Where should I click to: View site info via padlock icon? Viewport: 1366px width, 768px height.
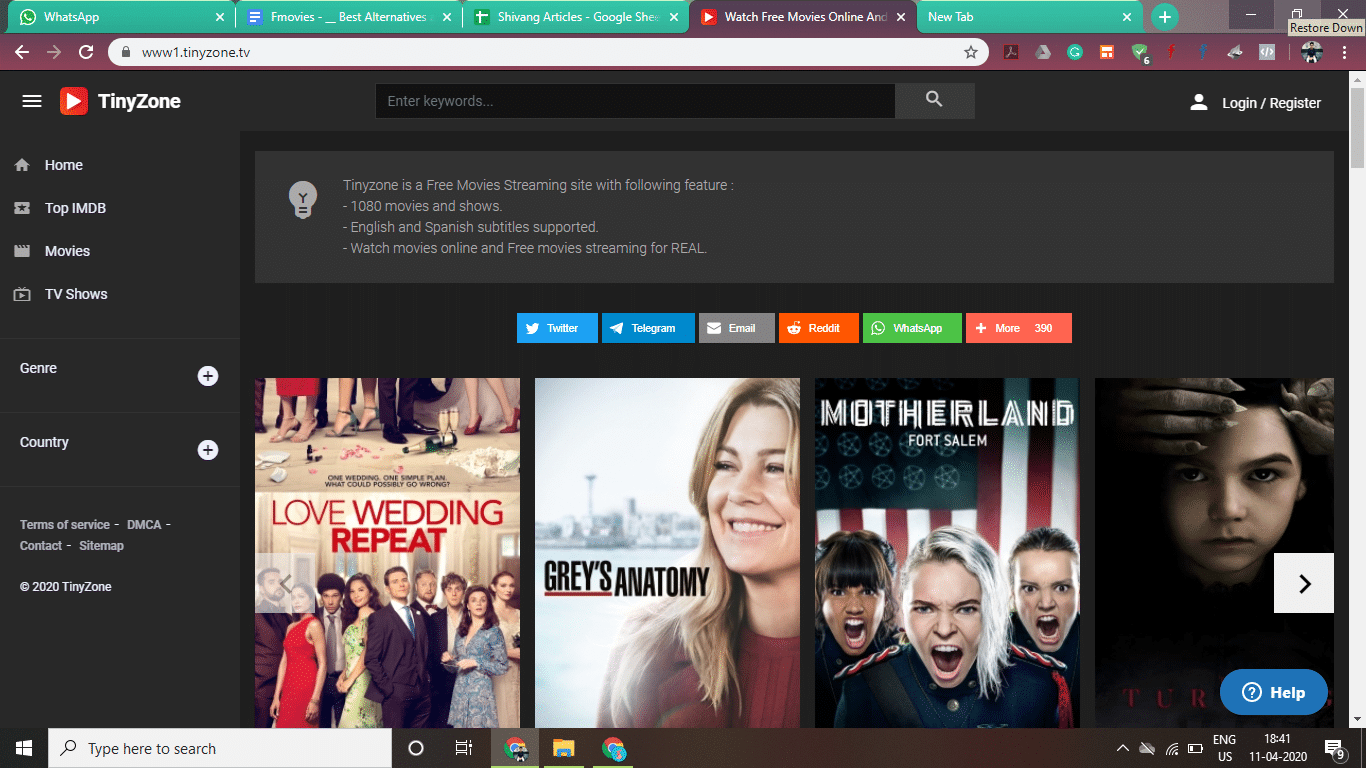point(126,52)
